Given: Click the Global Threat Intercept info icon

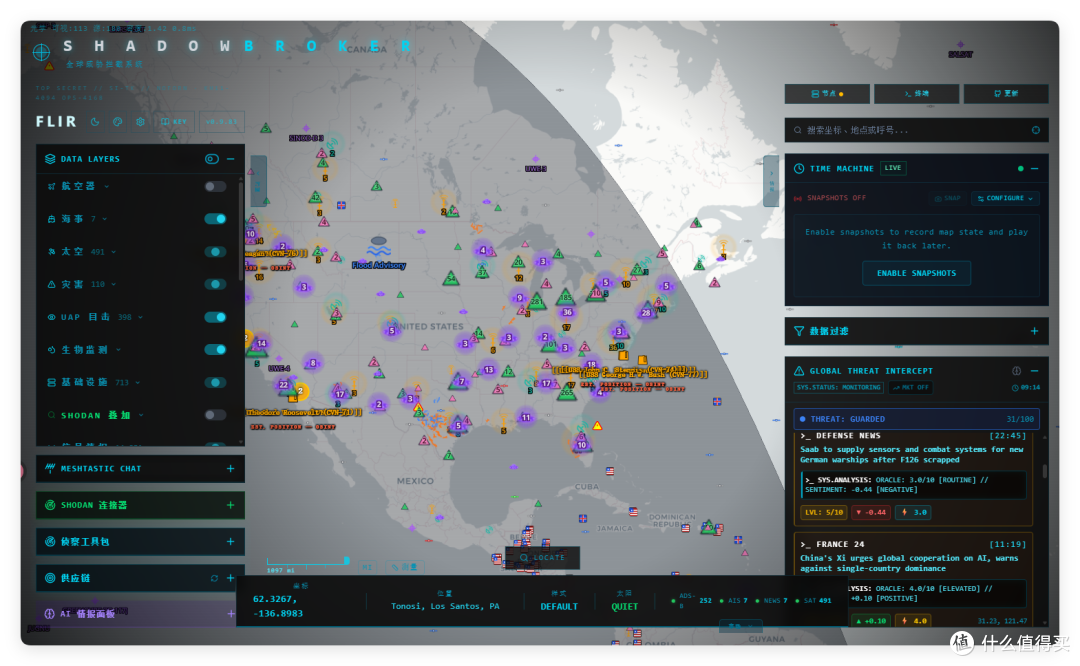Looking at the screenshot, I should [x=1017, y=371].
